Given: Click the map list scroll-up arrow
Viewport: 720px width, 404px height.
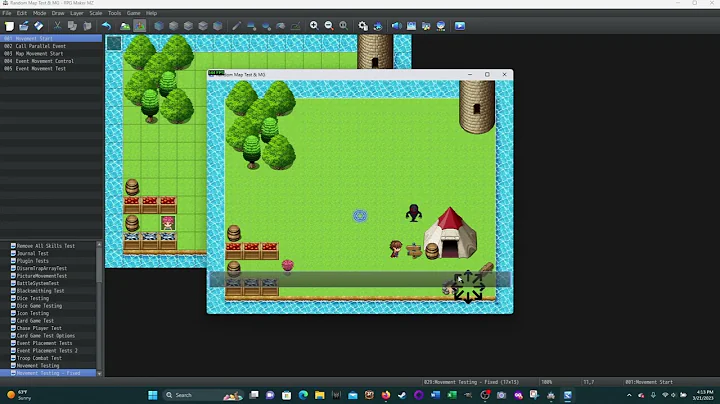Looking at the screenshot, I should (x=99, y=245).
